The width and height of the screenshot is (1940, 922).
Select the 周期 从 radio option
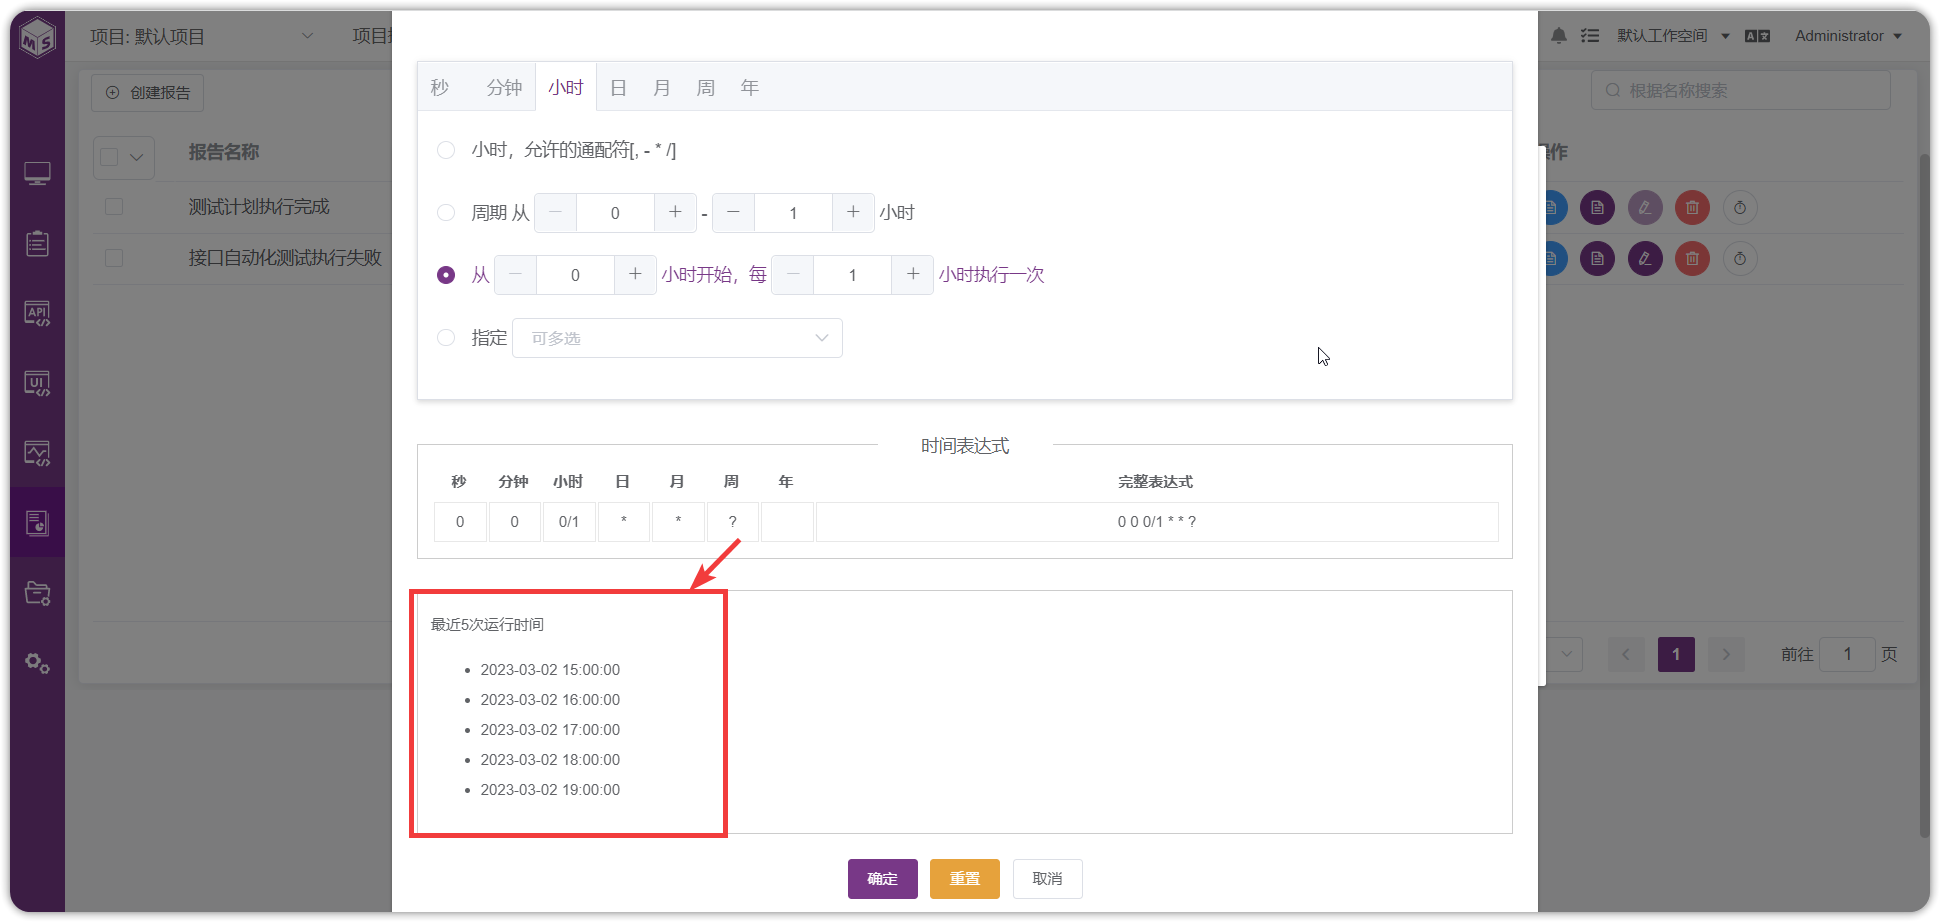446,213
